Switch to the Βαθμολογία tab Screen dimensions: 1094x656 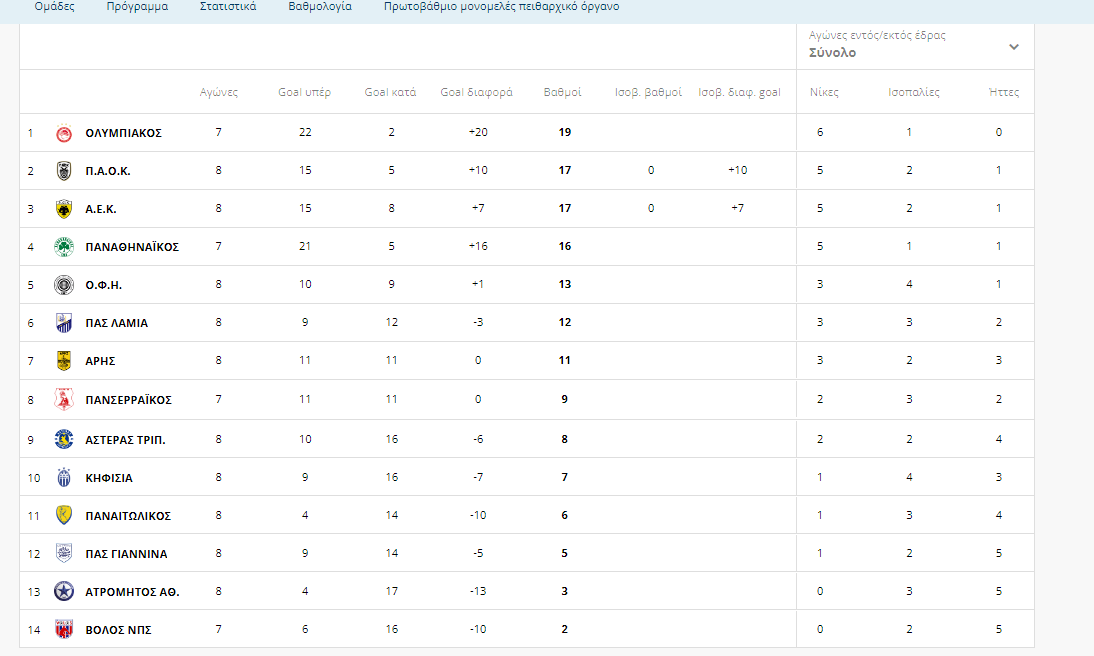320,6
